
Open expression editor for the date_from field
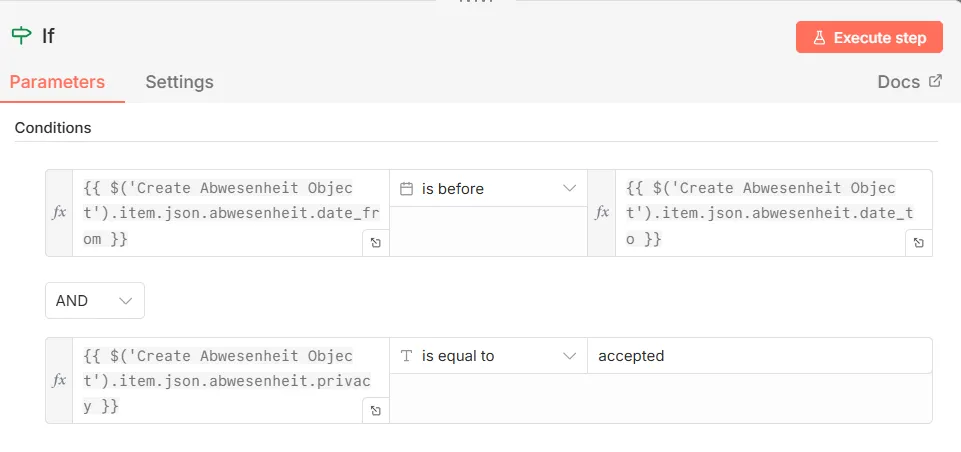[375, 243]
